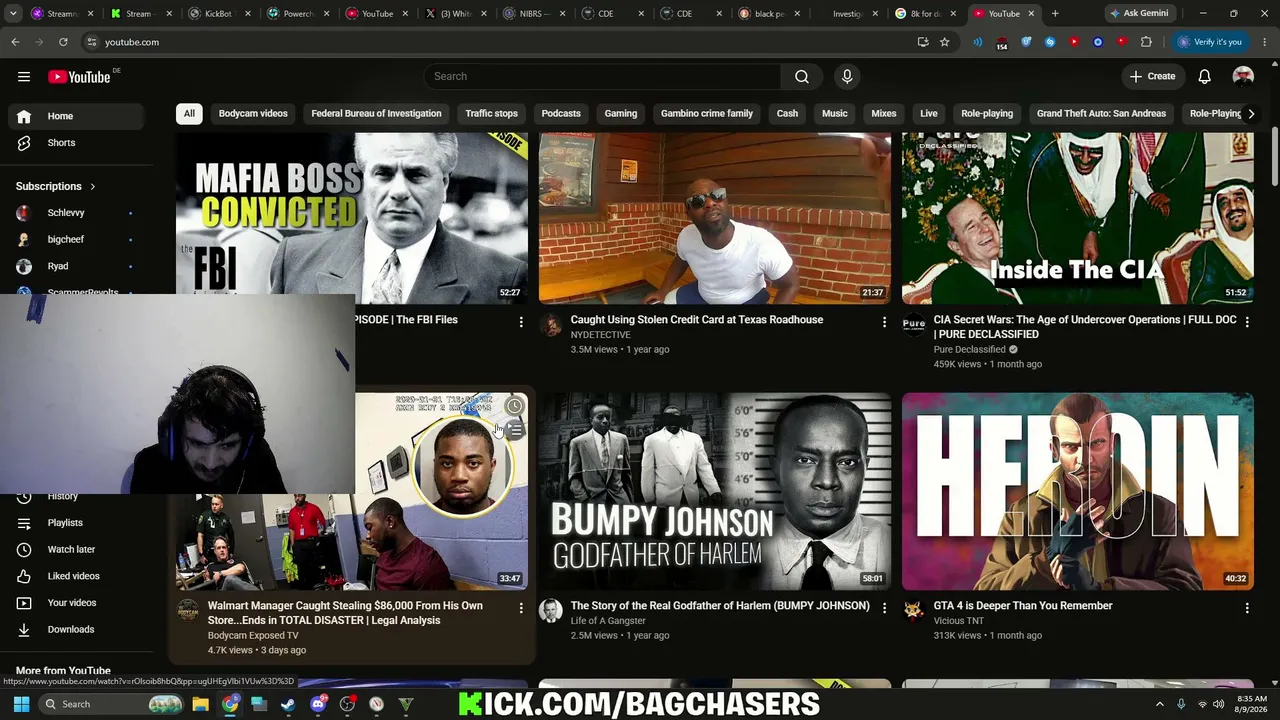Go to the YouTube logo homepage
The width and height of the screenshot is (1280, 720).
click(x=79, y=77)
